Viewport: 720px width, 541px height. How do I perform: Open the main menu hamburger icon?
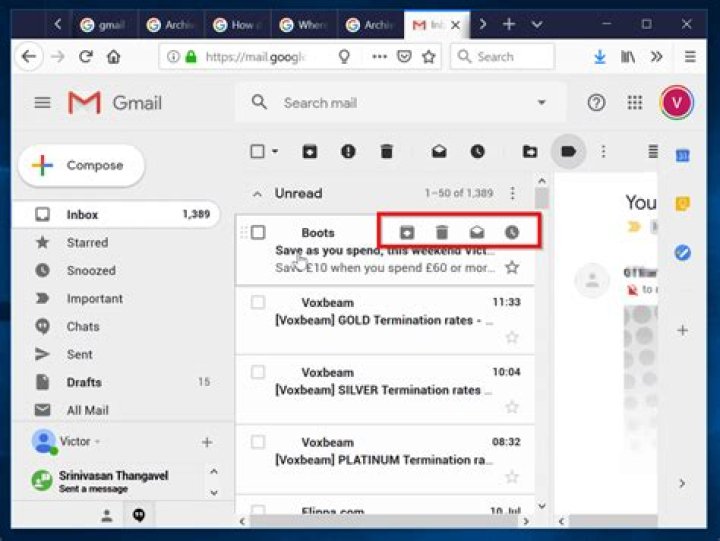coord(42,102)
